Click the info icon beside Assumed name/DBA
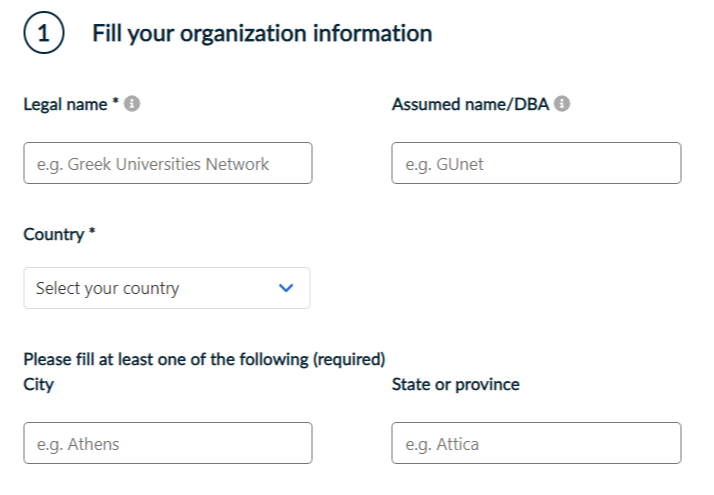 tap(562, 103)
